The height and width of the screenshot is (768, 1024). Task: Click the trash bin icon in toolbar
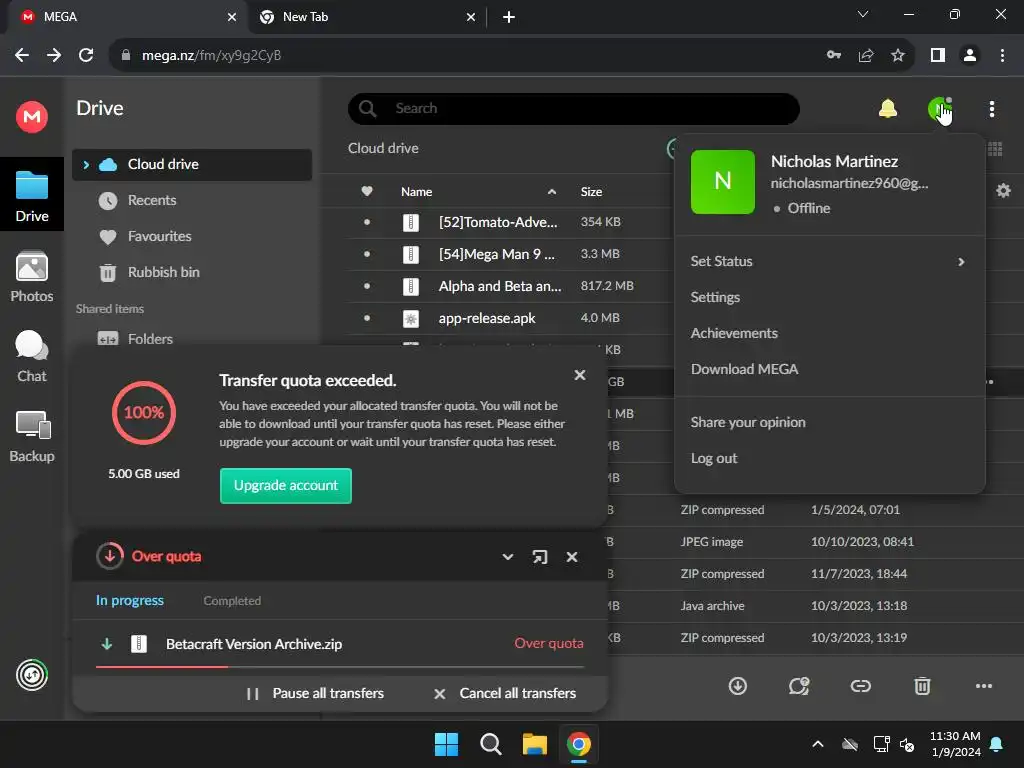pos(922,686)
